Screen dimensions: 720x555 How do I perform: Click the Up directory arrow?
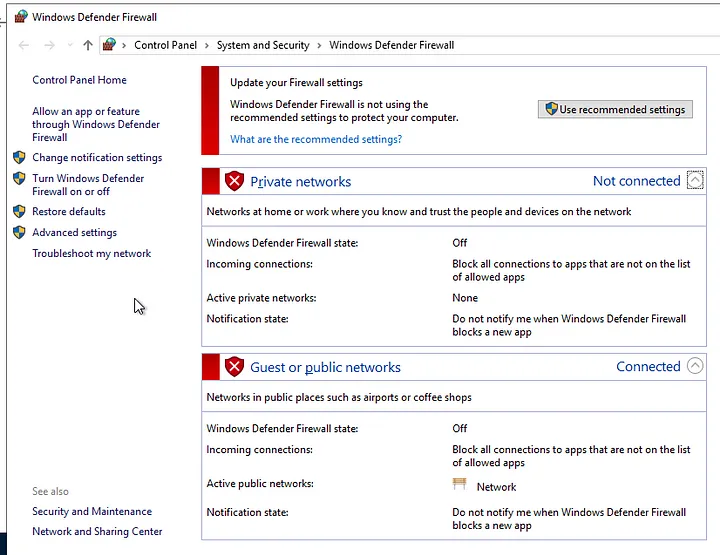[x=88, y=45]
